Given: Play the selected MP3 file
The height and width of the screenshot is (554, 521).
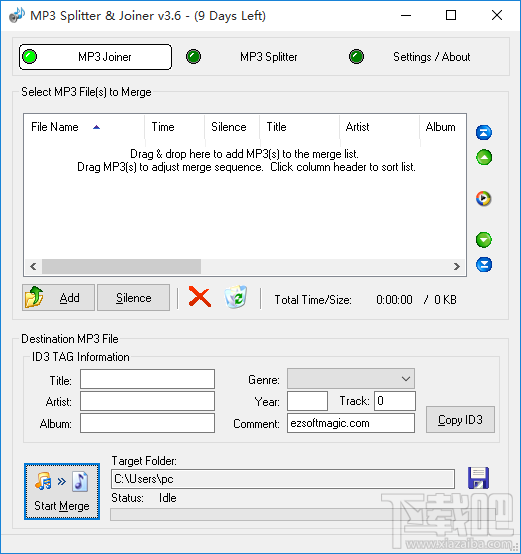Looking at the screenshot, I should pos(484,199).
